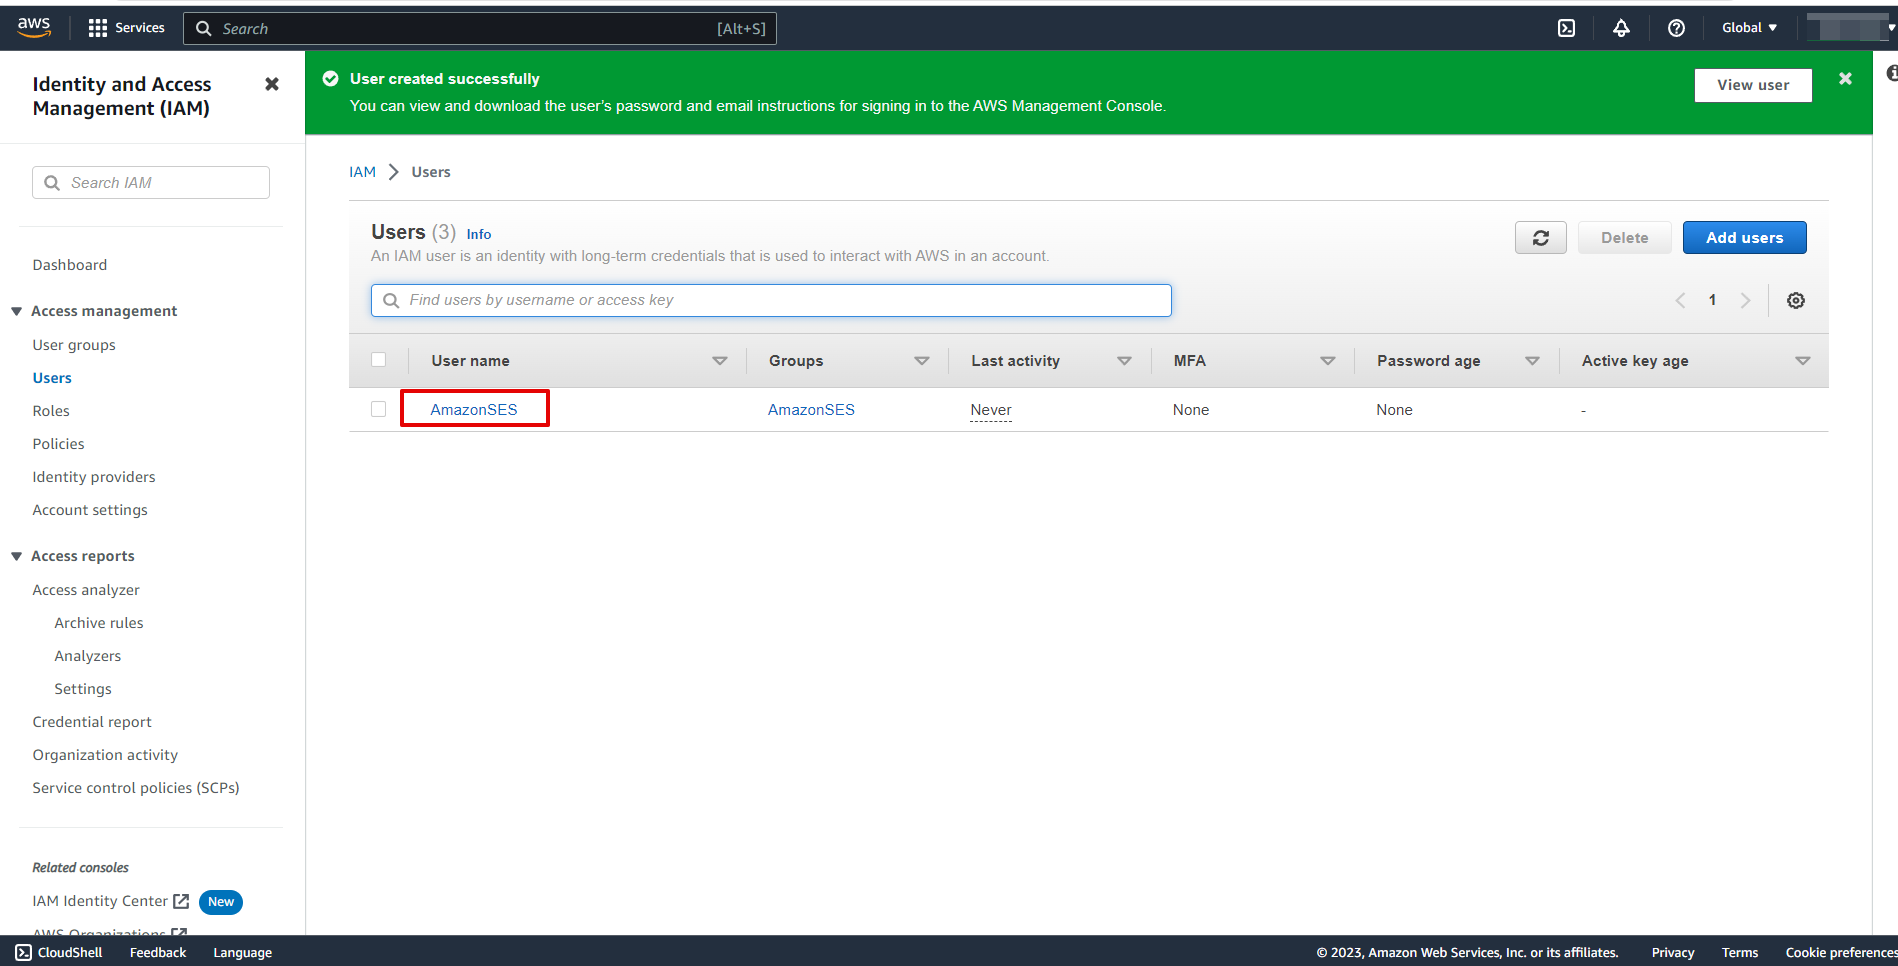
Task: Click Language in the footer
Action: (242, 952)
